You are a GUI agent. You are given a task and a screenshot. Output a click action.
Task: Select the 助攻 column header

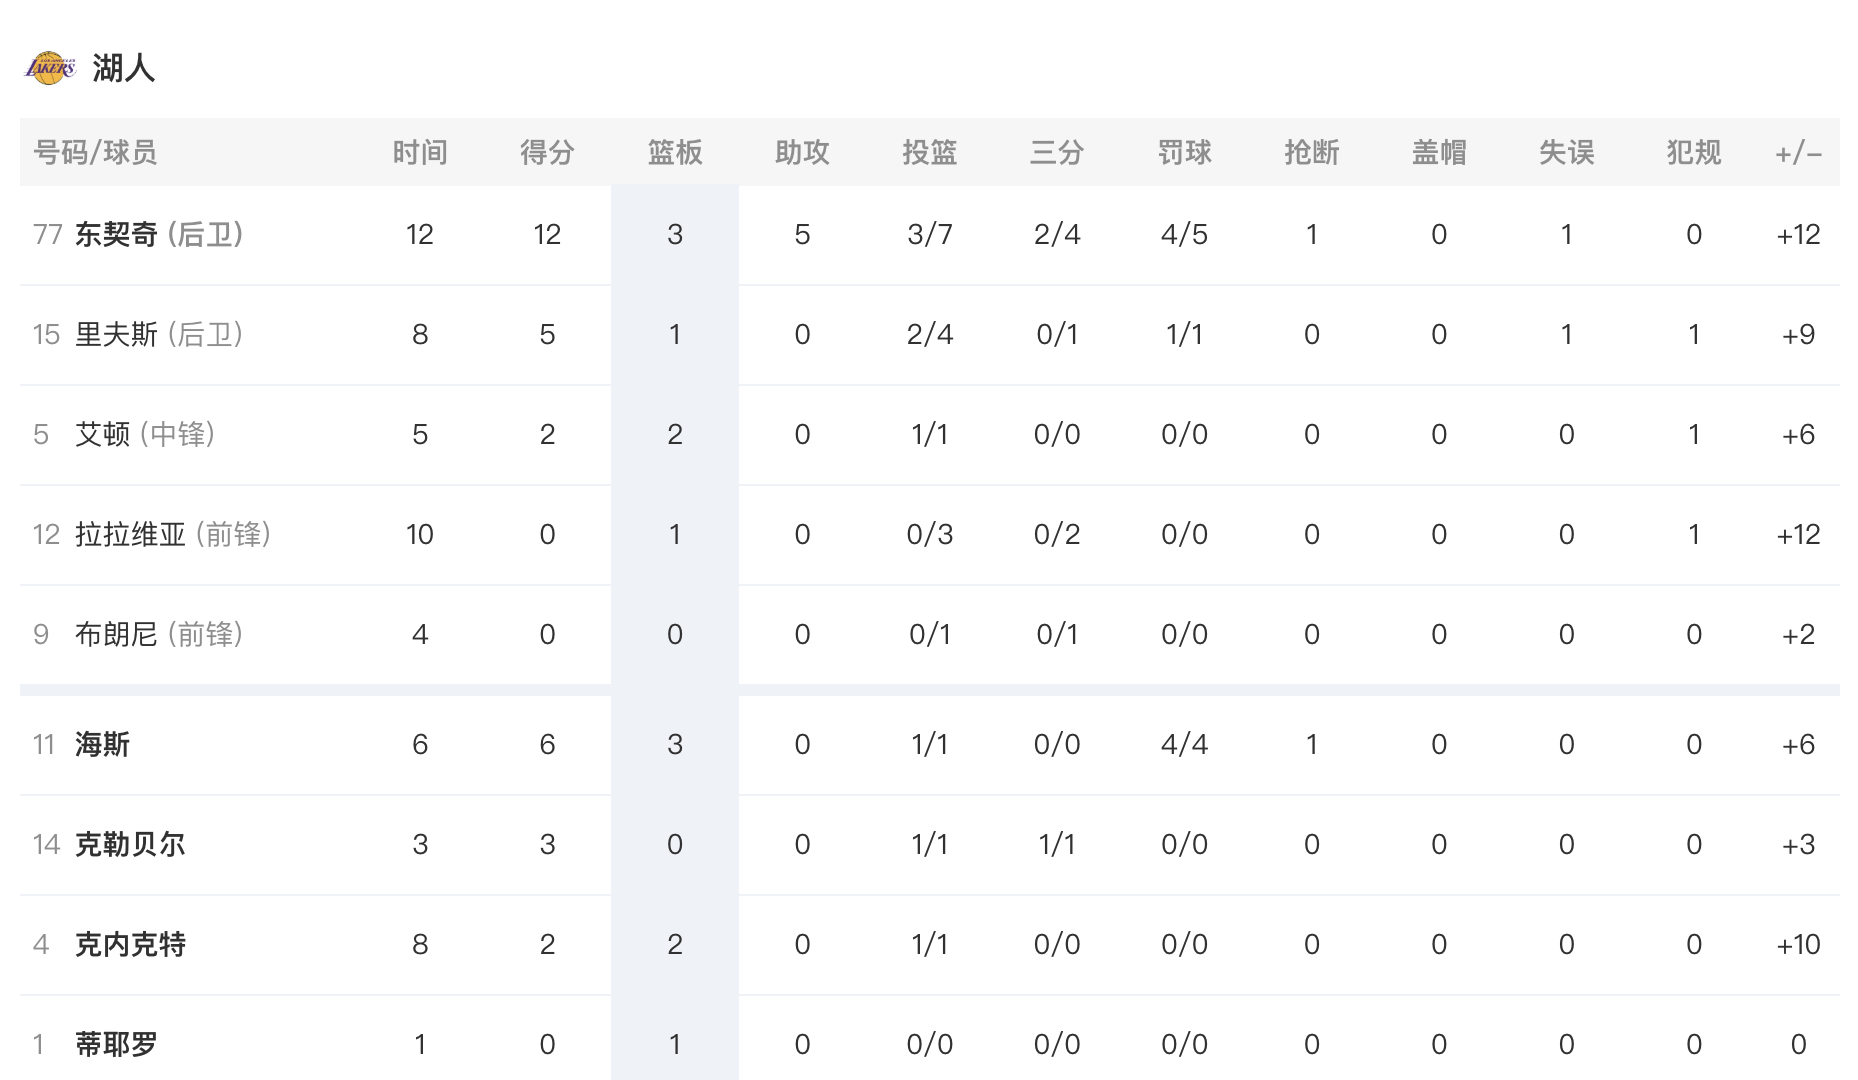click(802, 152)
